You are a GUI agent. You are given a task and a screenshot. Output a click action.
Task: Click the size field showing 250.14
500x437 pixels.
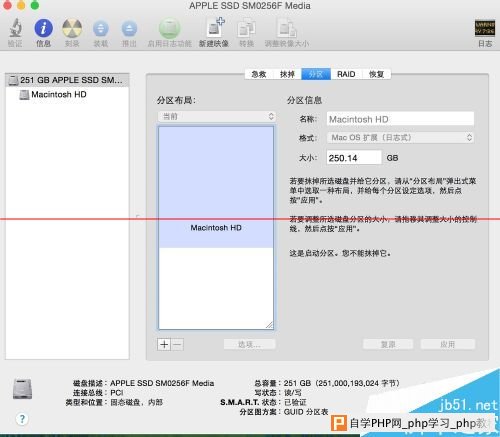coord(354,158)
